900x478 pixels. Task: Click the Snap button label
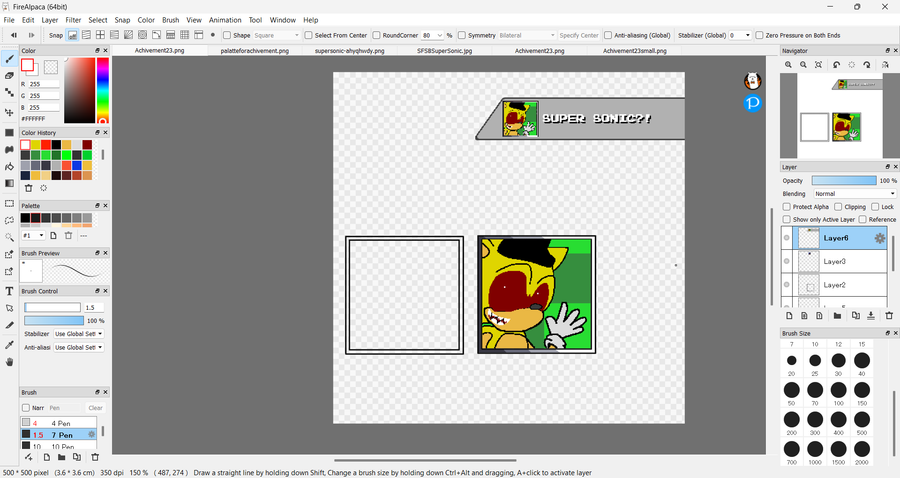pyautogui.click(x=56, y=35)
